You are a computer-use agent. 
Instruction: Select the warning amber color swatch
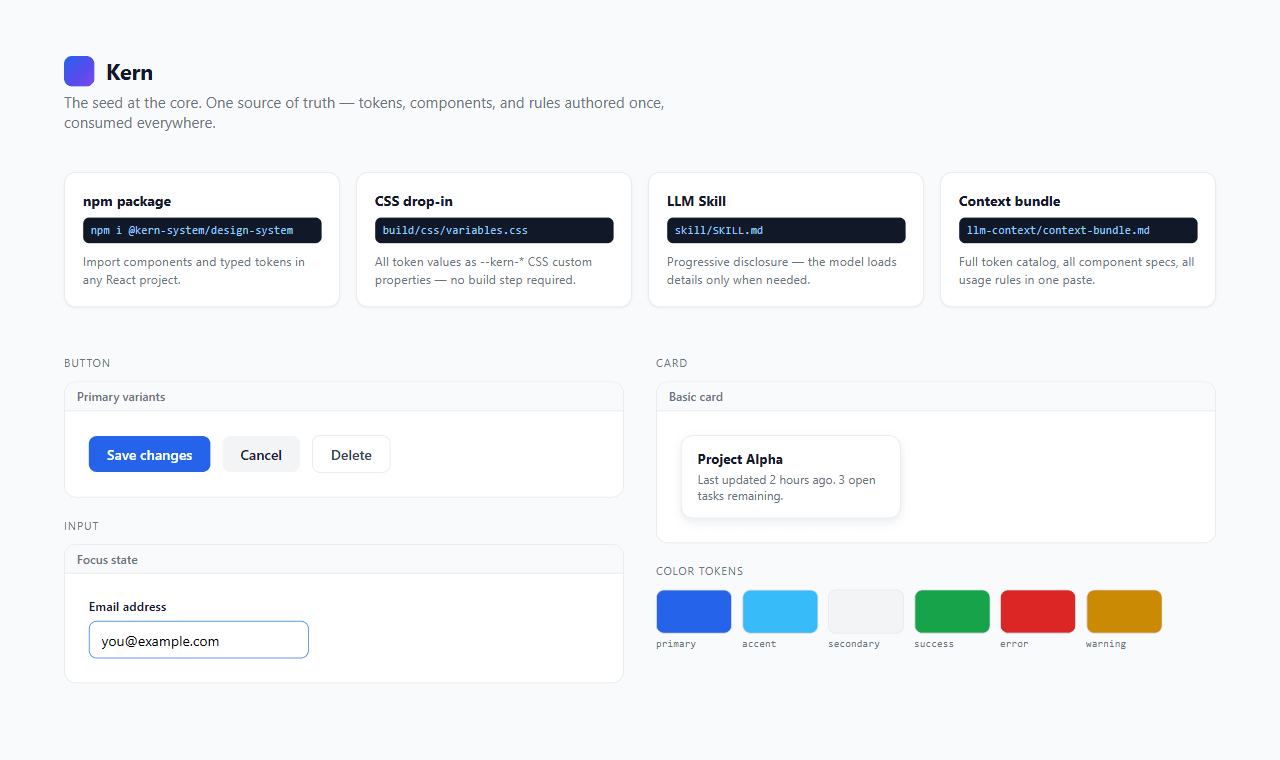coord(1124,611)
